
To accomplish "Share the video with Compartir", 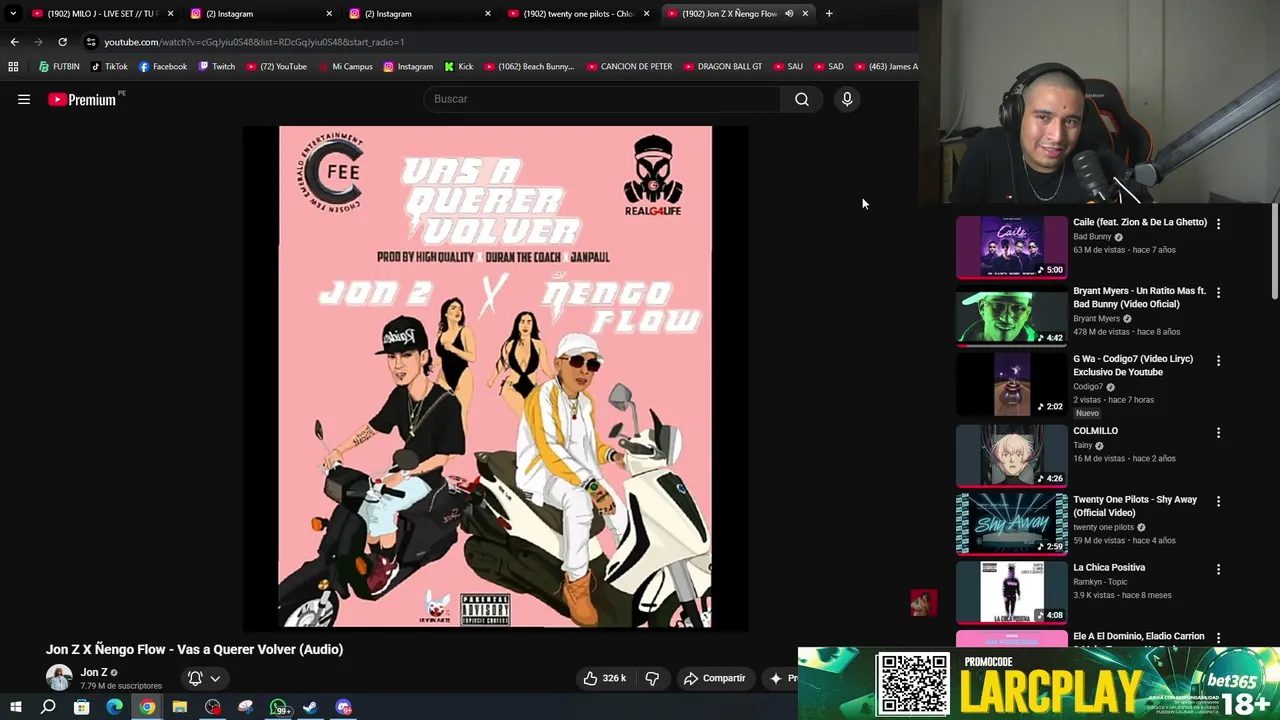I will pos(714,678).
